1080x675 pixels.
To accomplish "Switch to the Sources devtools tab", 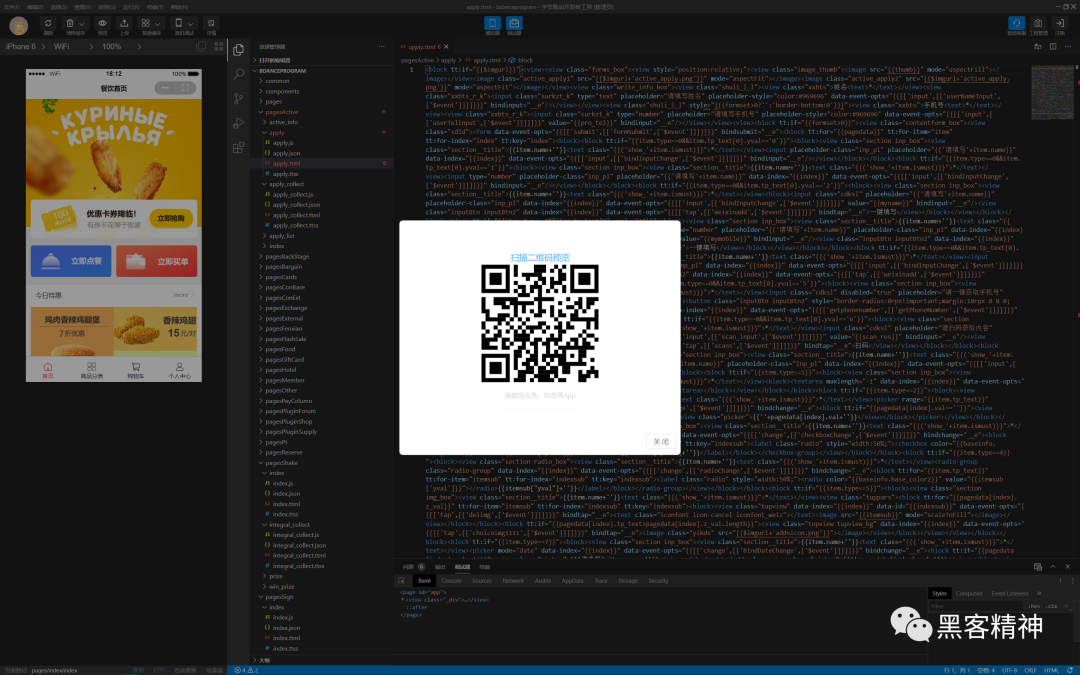I will pyautogui.click(x=481, y=581).
